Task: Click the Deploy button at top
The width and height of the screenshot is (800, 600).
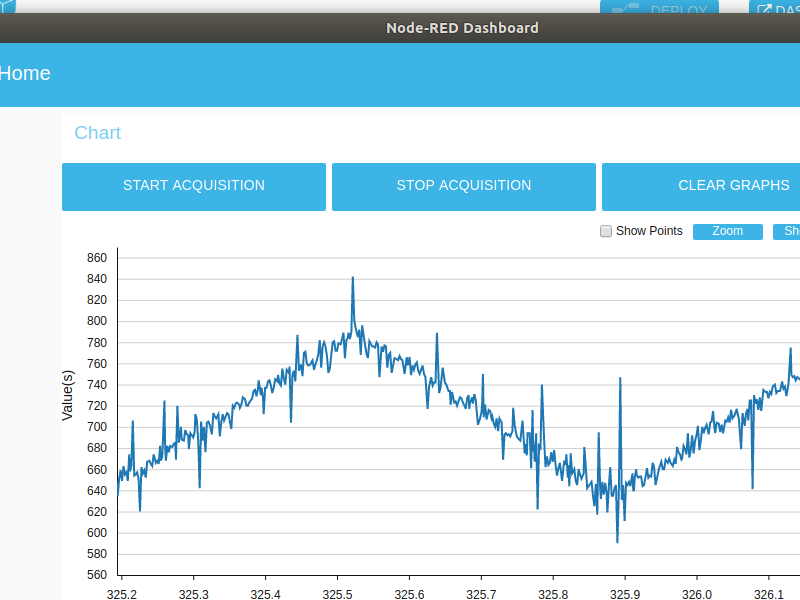Action: [x=659, y=7]
